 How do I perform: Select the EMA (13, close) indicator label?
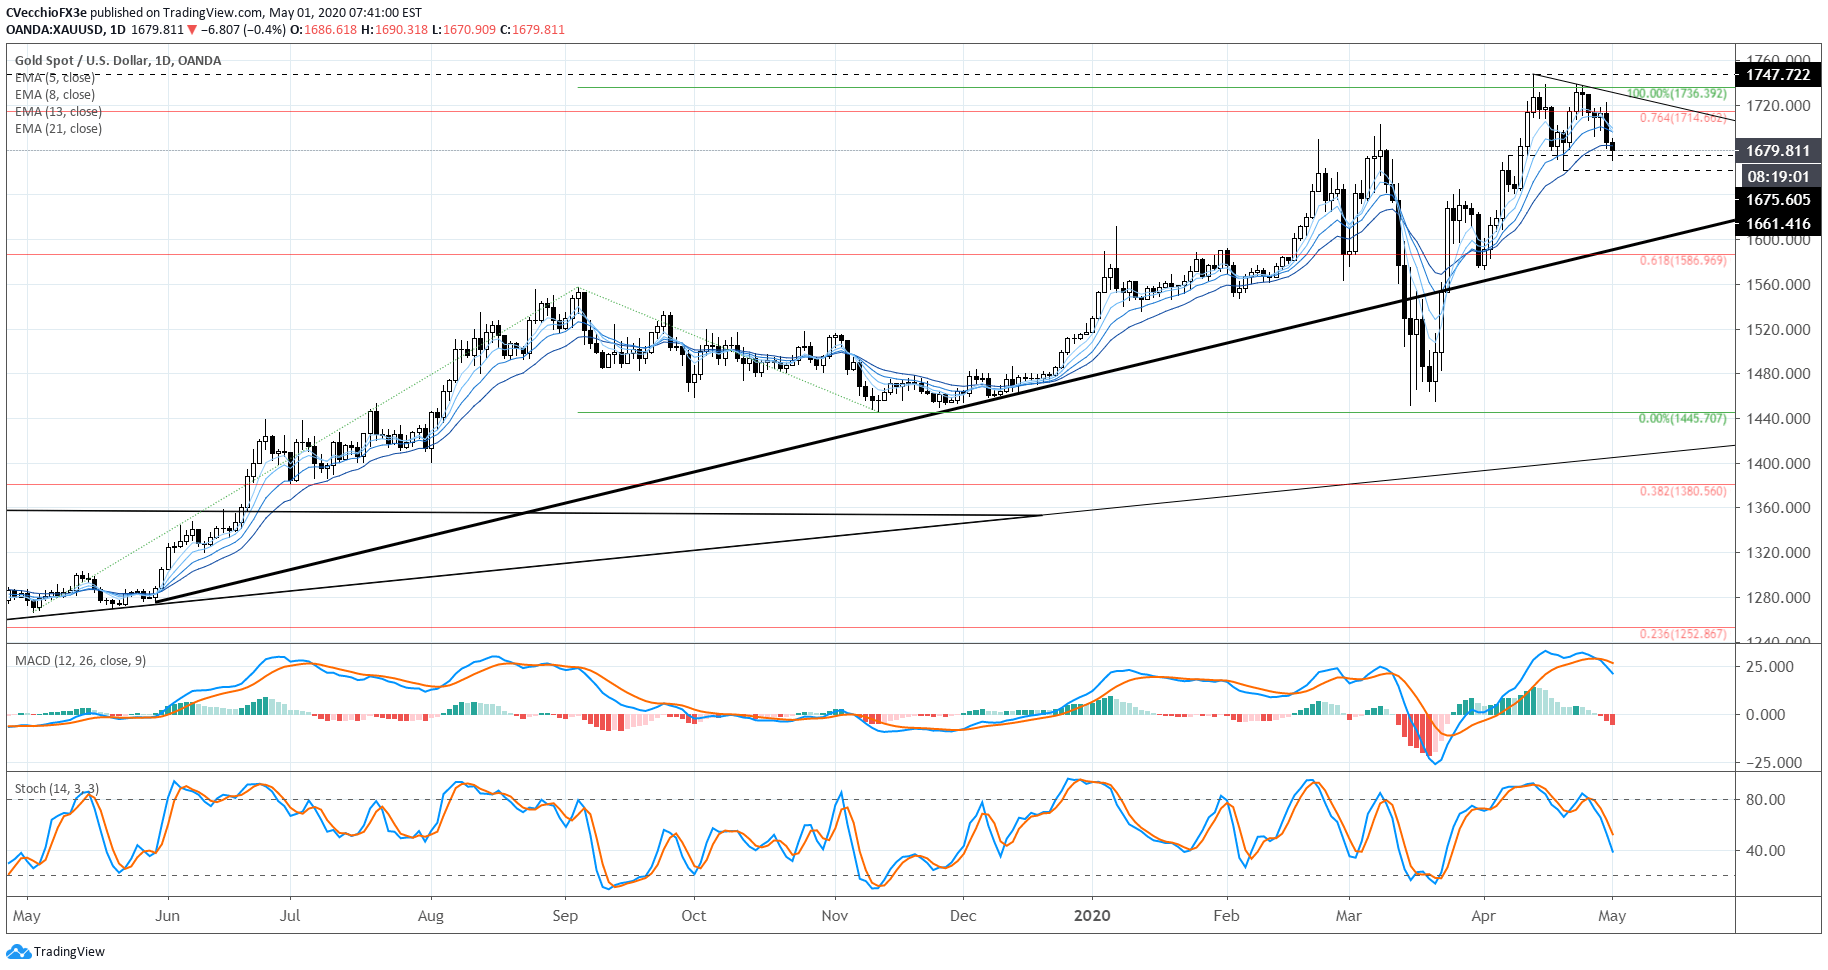click(58, 112)
